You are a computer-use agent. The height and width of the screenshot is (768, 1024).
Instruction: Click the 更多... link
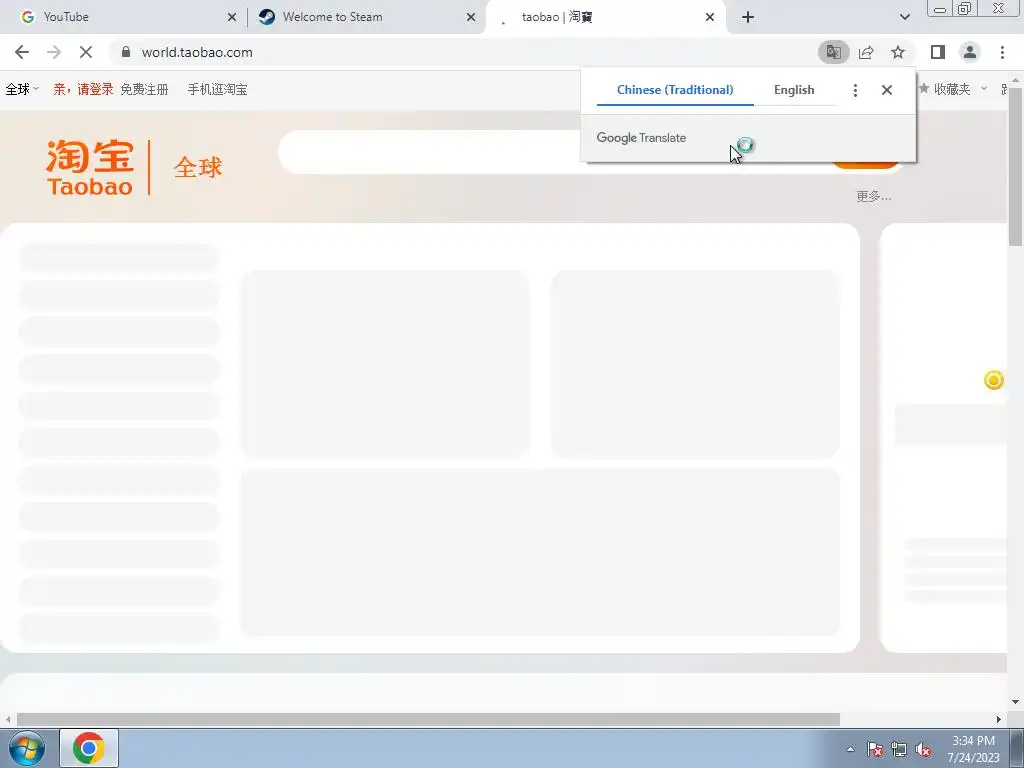tap(874, 196)
